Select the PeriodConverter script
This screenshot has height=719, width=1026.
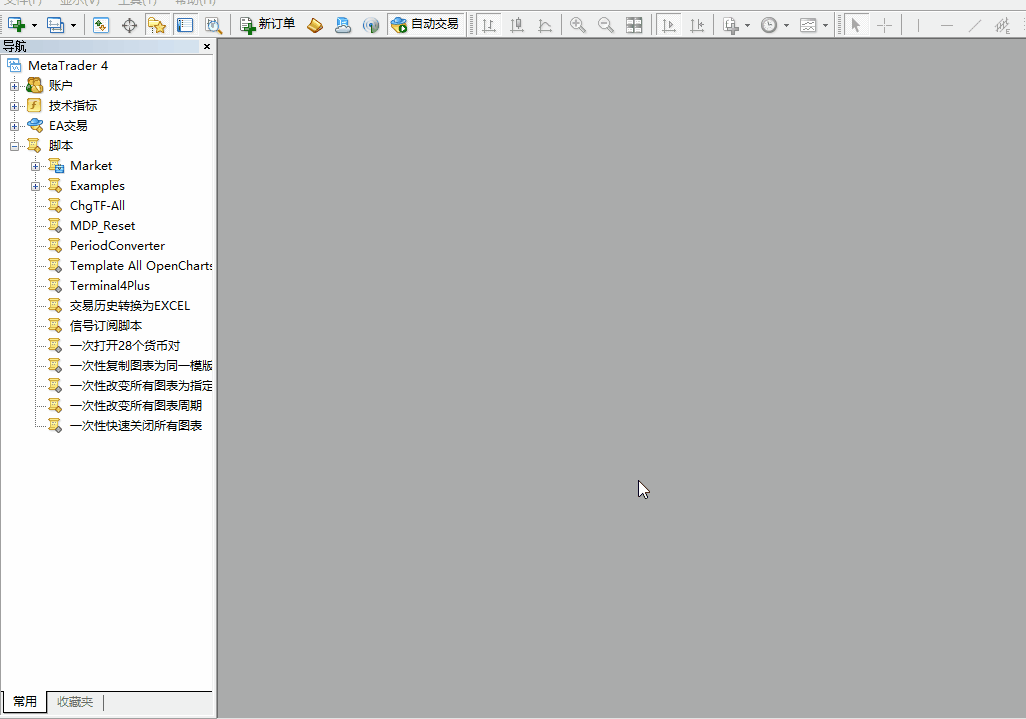coord(116,246)
